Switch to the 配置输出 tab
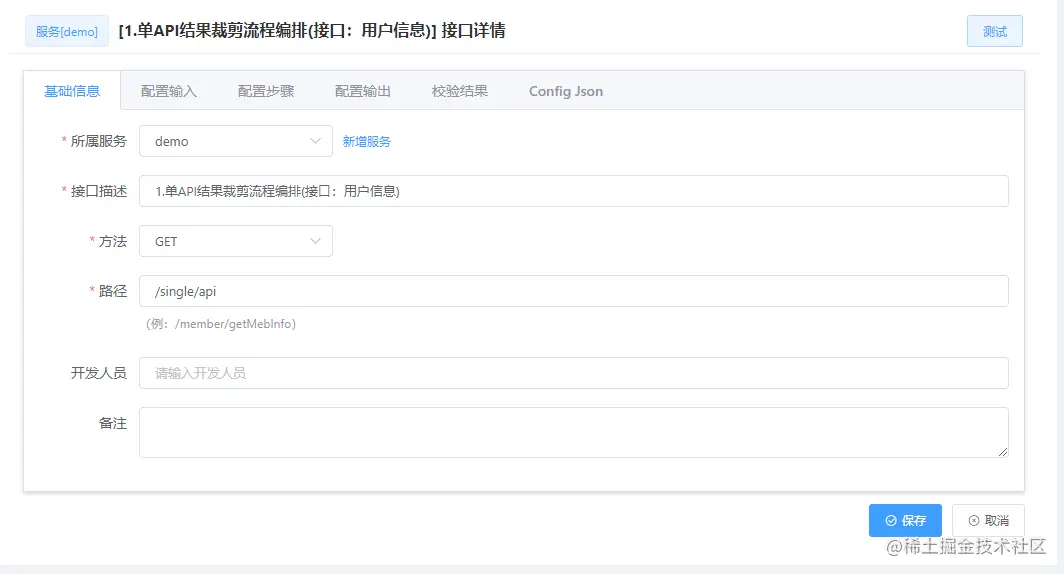The image size is (1064, 574). click(363, 91)
